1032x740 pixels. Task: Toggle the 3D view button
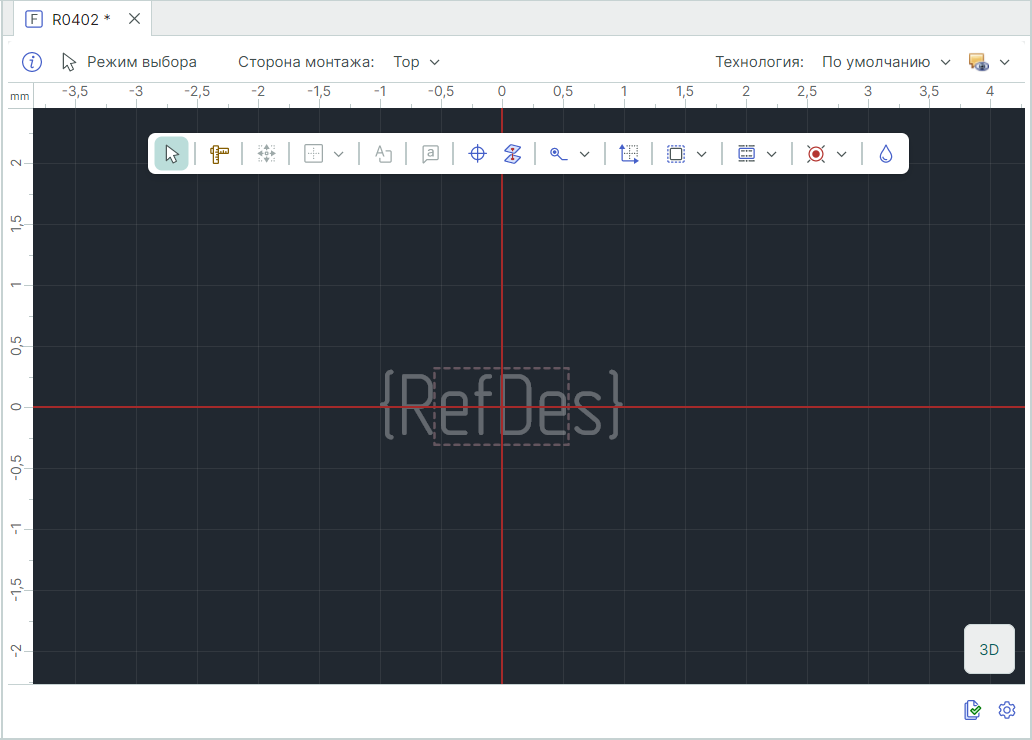tap(989, 649)
